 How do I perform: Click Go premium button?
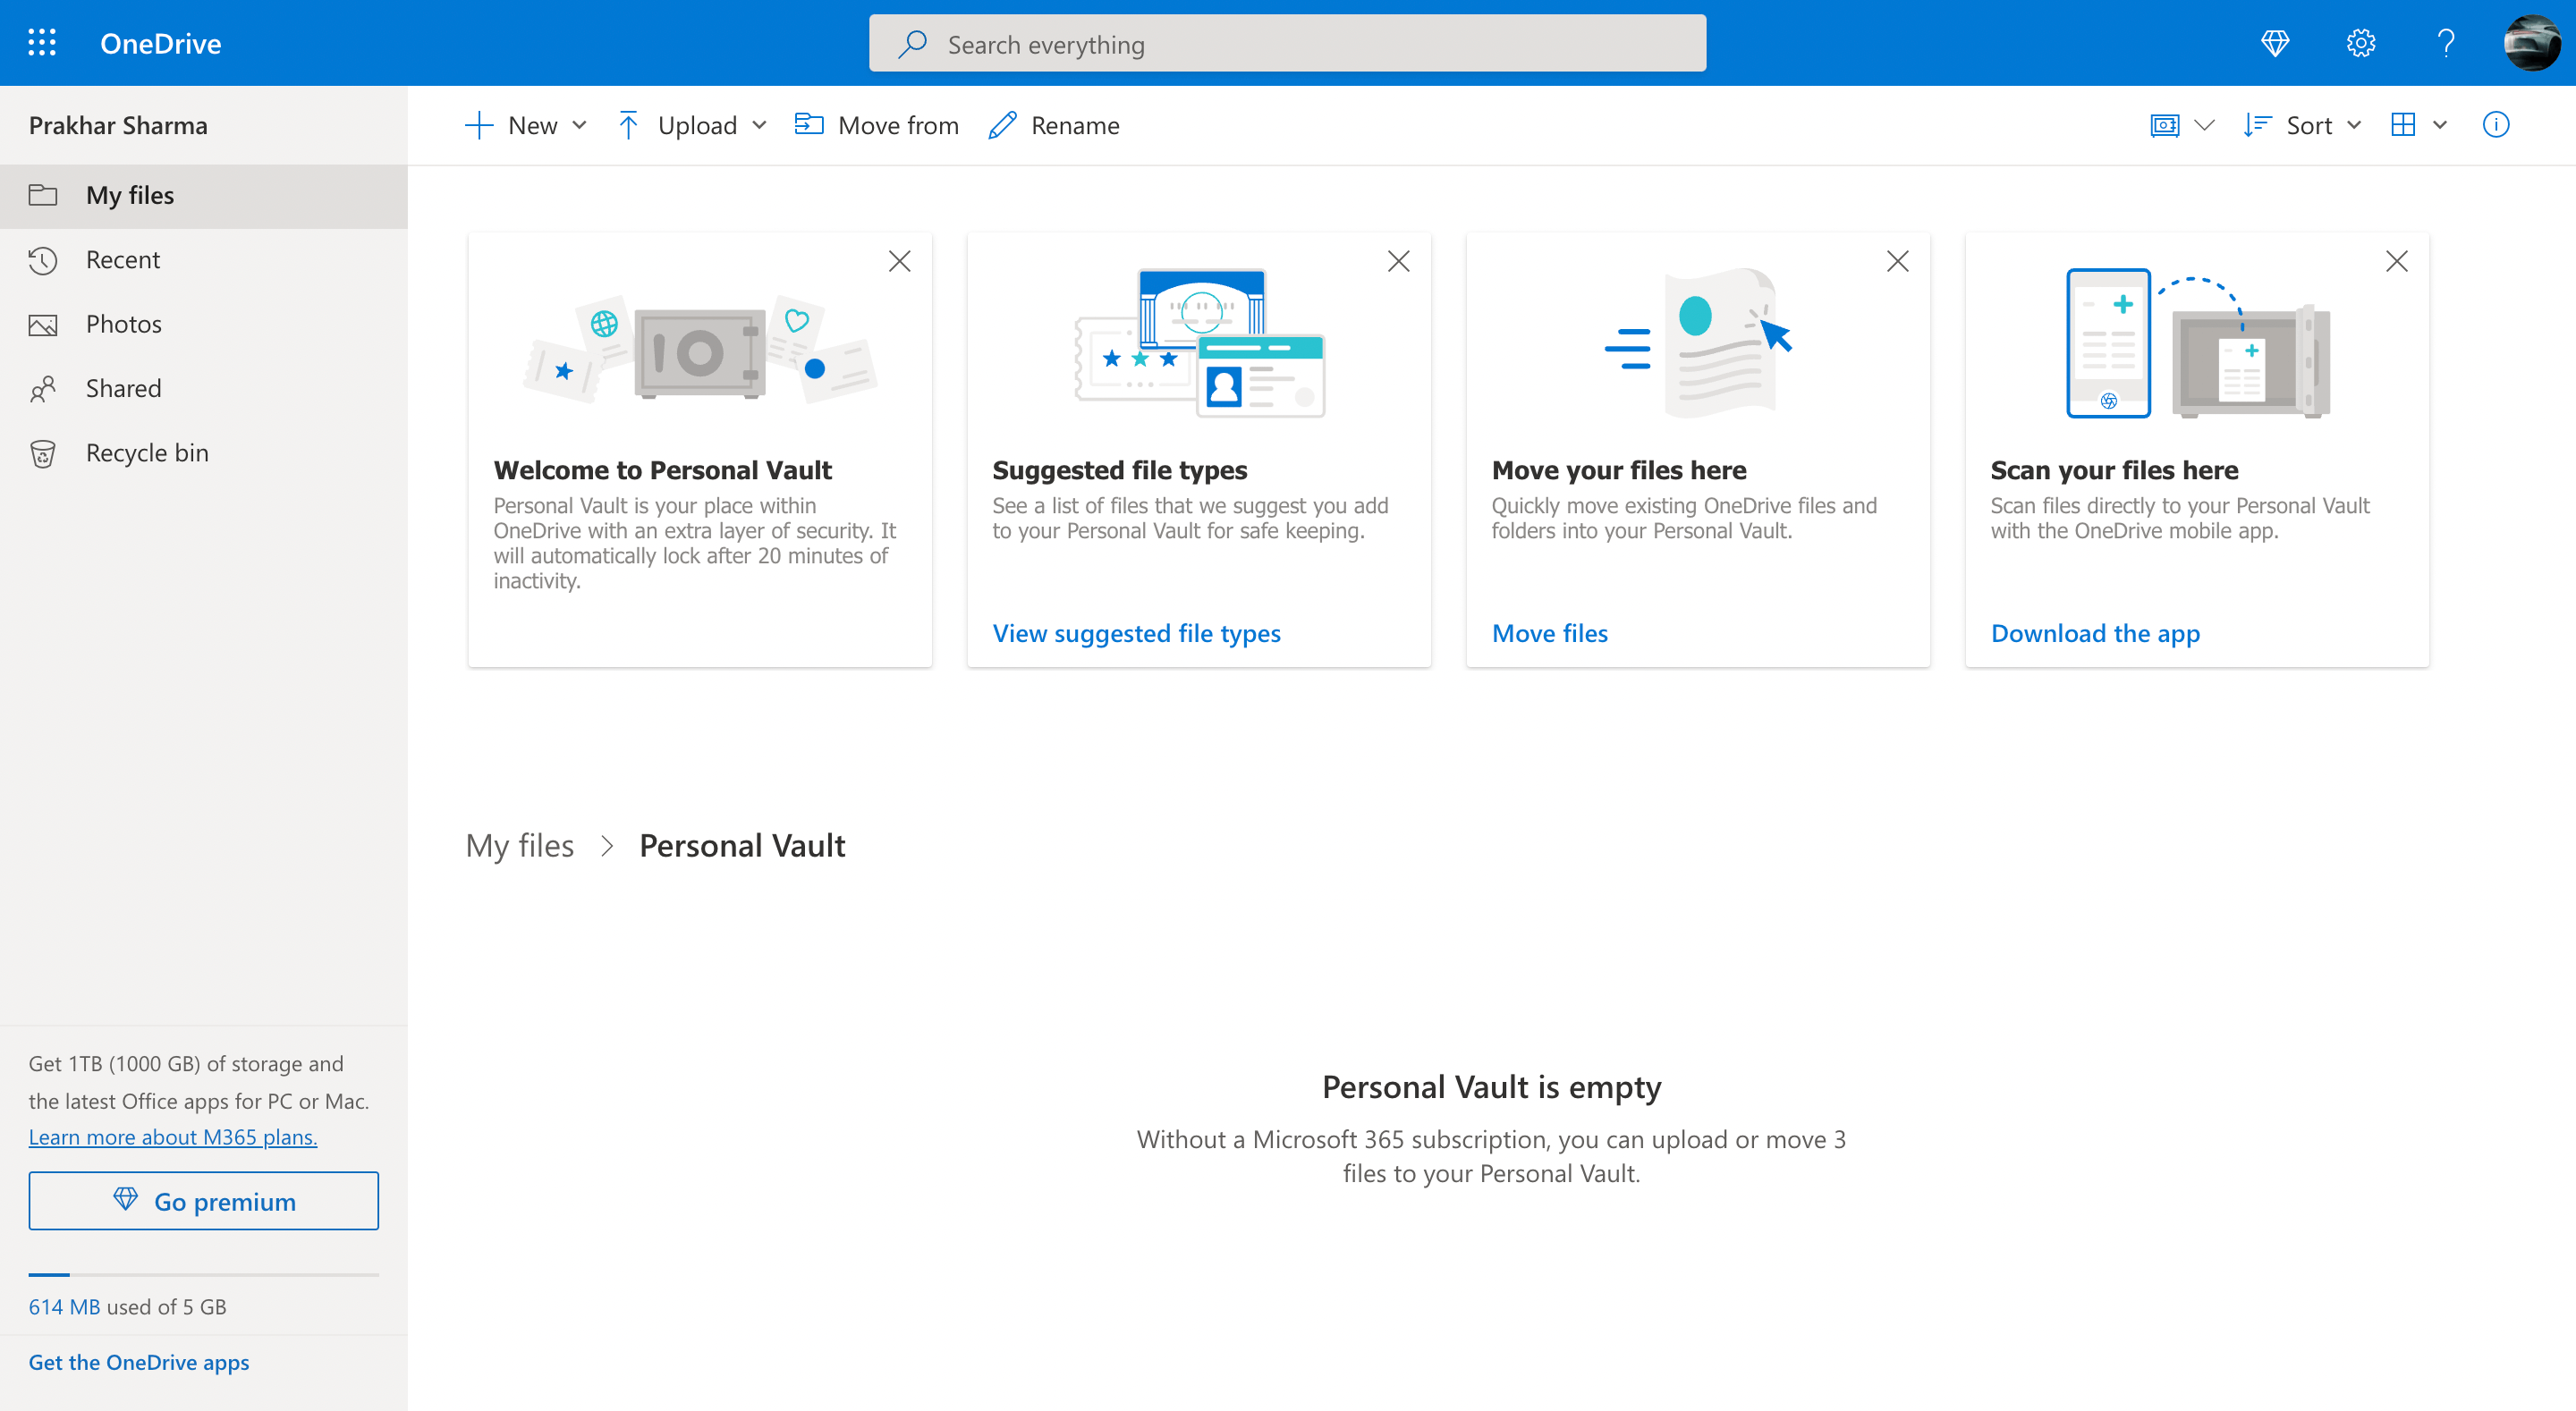[203, 1201]
